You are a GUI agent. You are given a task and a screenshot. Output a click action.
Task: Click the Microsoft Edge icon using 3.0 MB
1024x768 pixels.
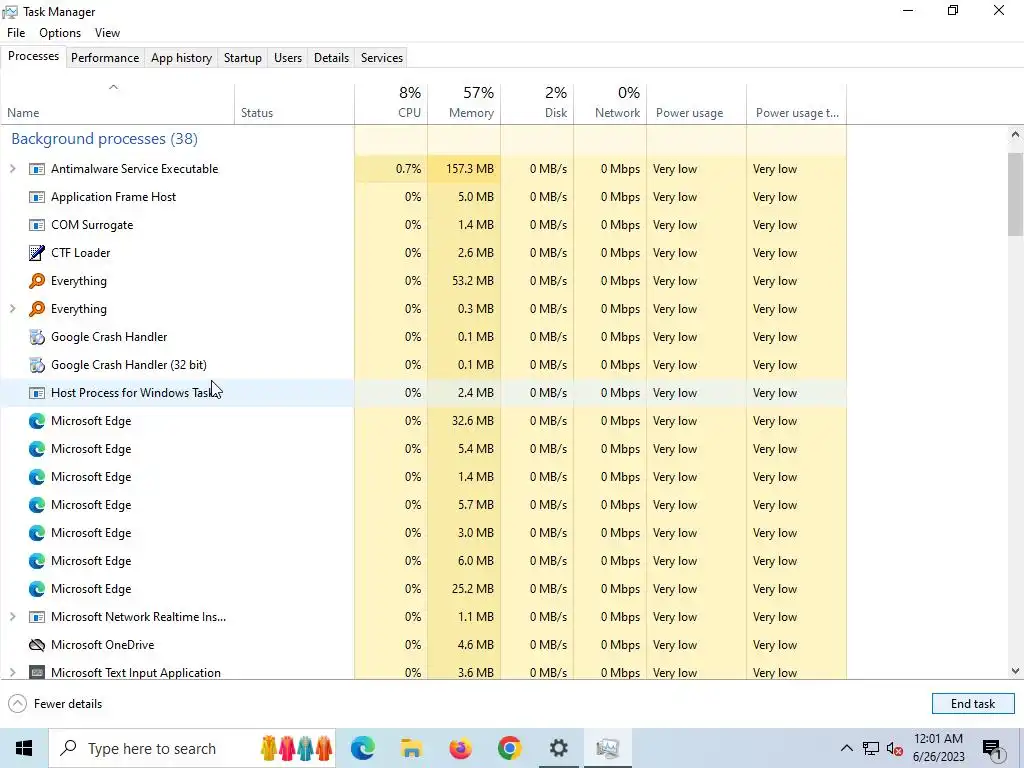(37, 533)
